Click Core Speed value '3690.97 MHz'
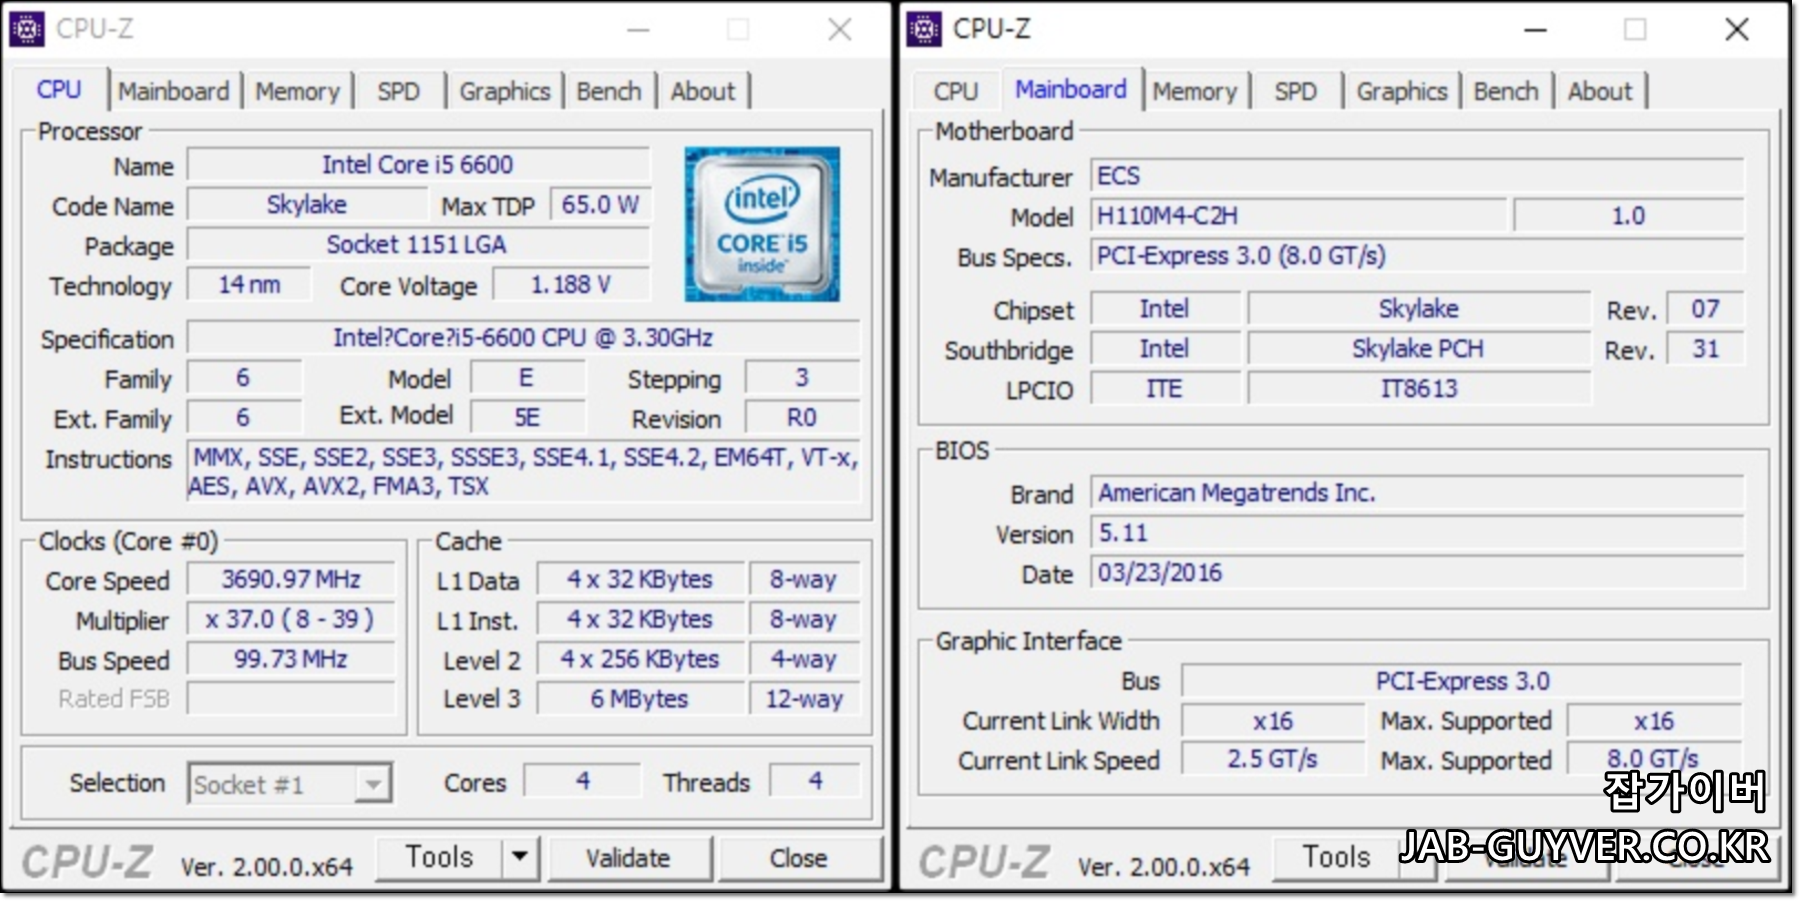1800x901 pixels. pos(291,579)
